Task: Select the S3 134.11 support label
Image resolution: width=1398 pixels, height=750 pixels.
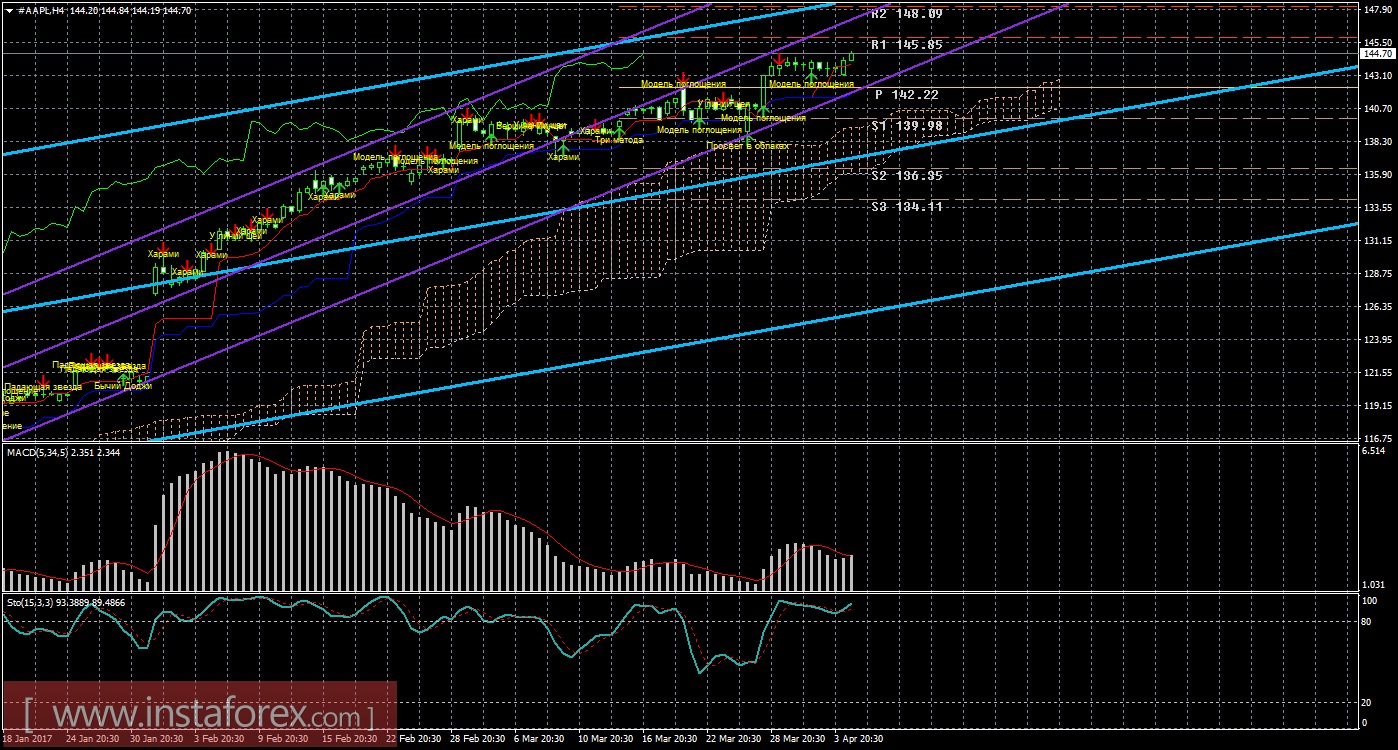Action: click(907, 206)
